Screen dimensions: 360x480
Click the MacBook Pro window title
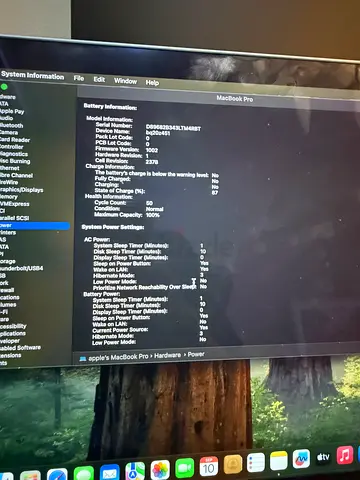(235, 98)
